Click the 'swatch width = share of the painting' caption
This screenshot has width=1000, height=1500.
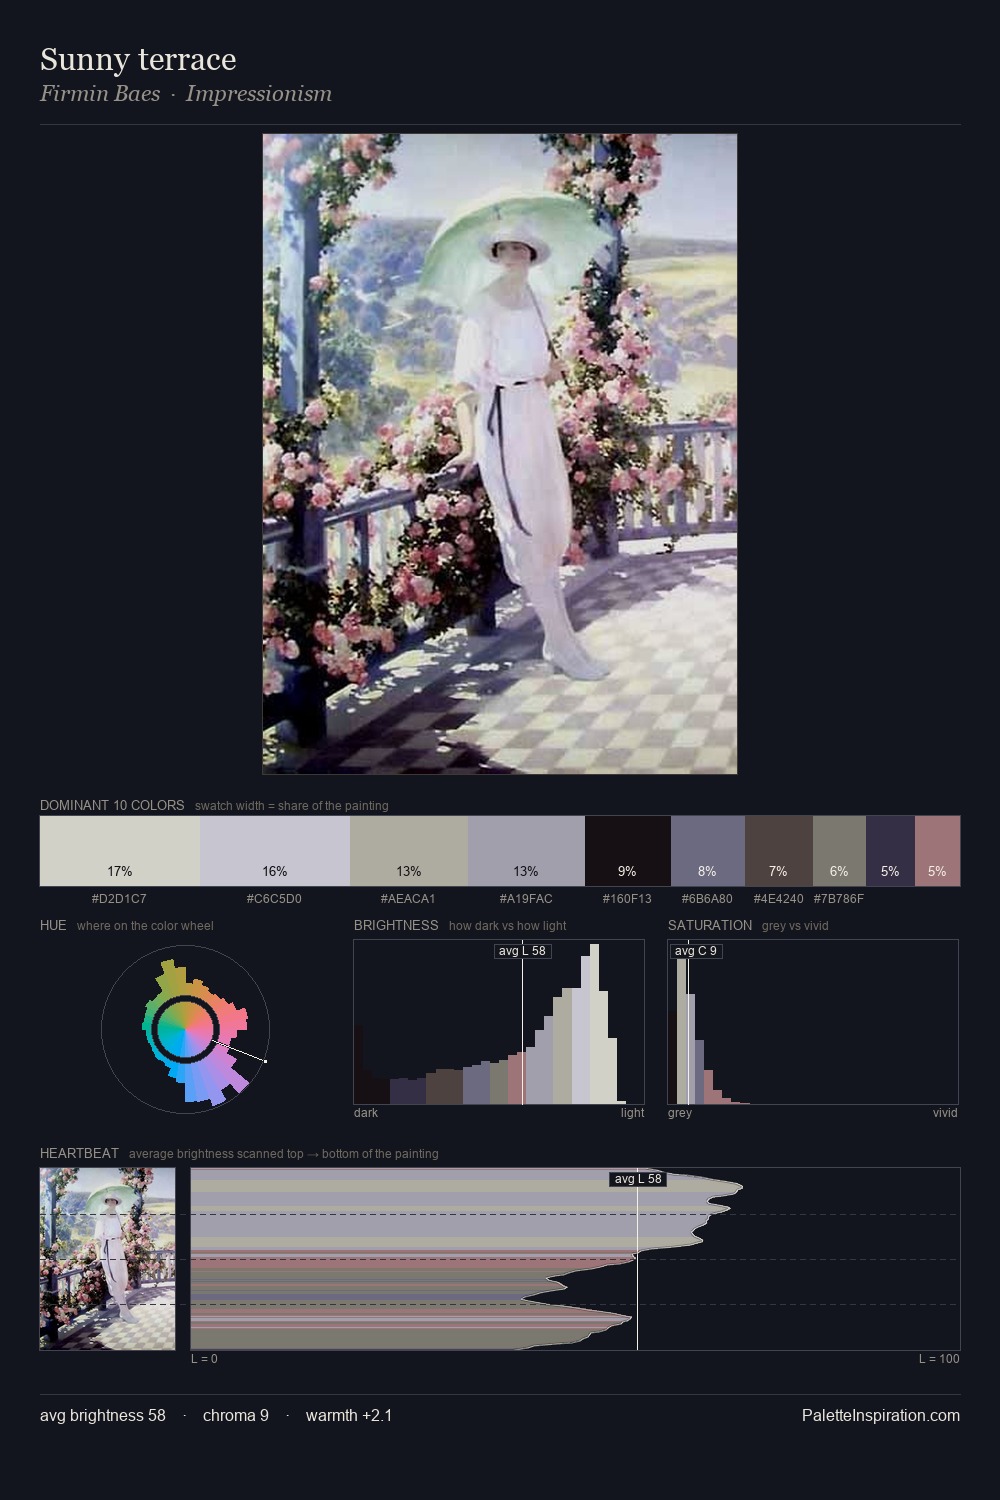(292, 806)
